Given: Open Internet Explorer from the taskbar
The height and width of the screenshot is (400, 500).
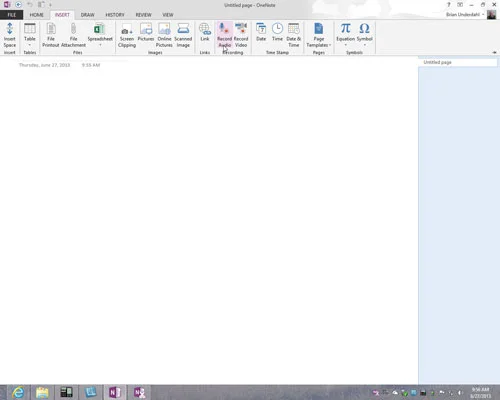Looking at the screenshot, I should click(x=18, y=392).
